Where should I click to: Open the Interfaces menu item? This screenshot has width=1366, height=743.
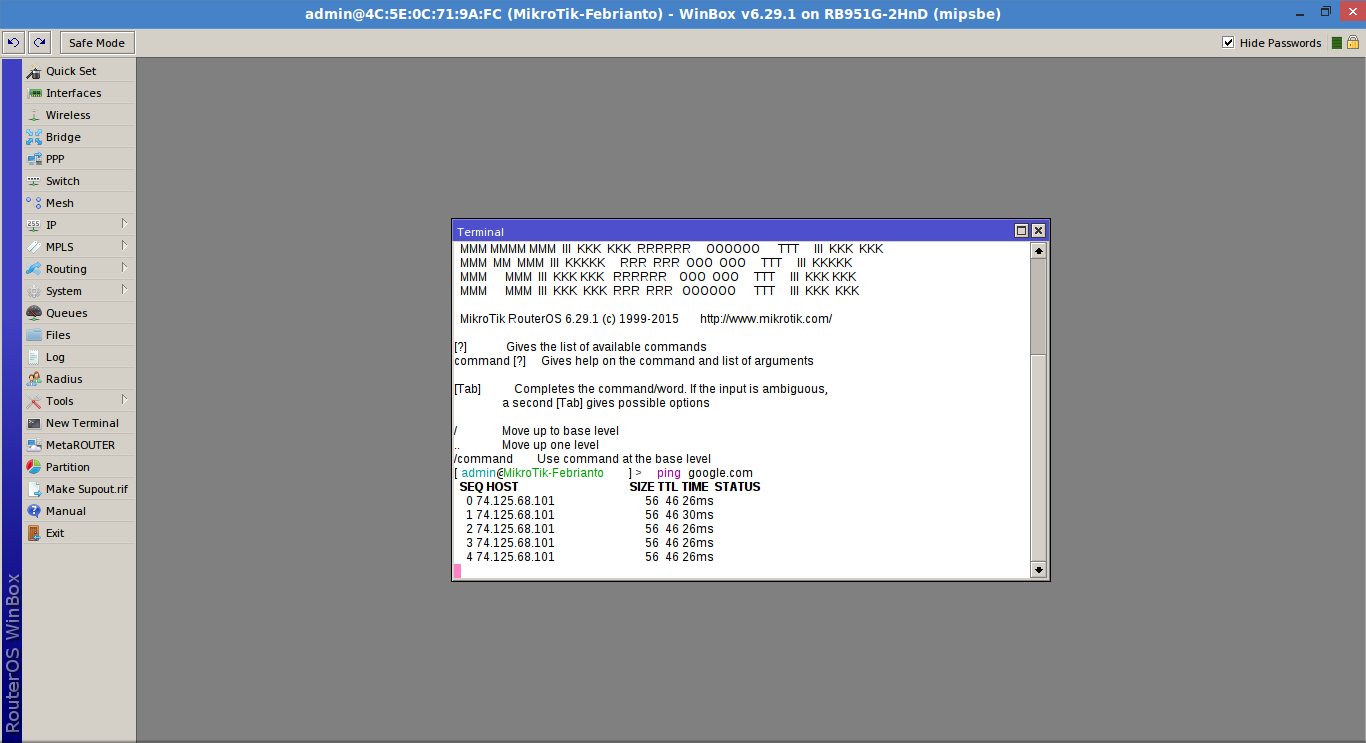(x=79, y=93)
